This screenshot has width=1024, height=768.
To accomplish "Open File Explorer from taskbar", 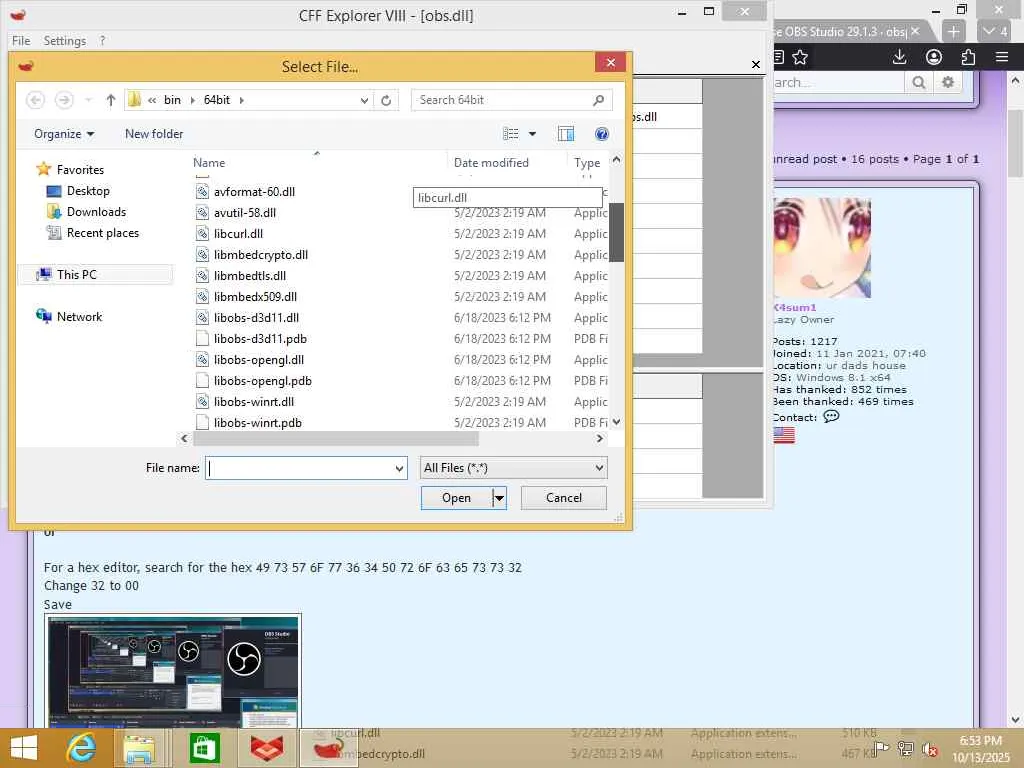I will pyautogui.click(x=139, y=748).
